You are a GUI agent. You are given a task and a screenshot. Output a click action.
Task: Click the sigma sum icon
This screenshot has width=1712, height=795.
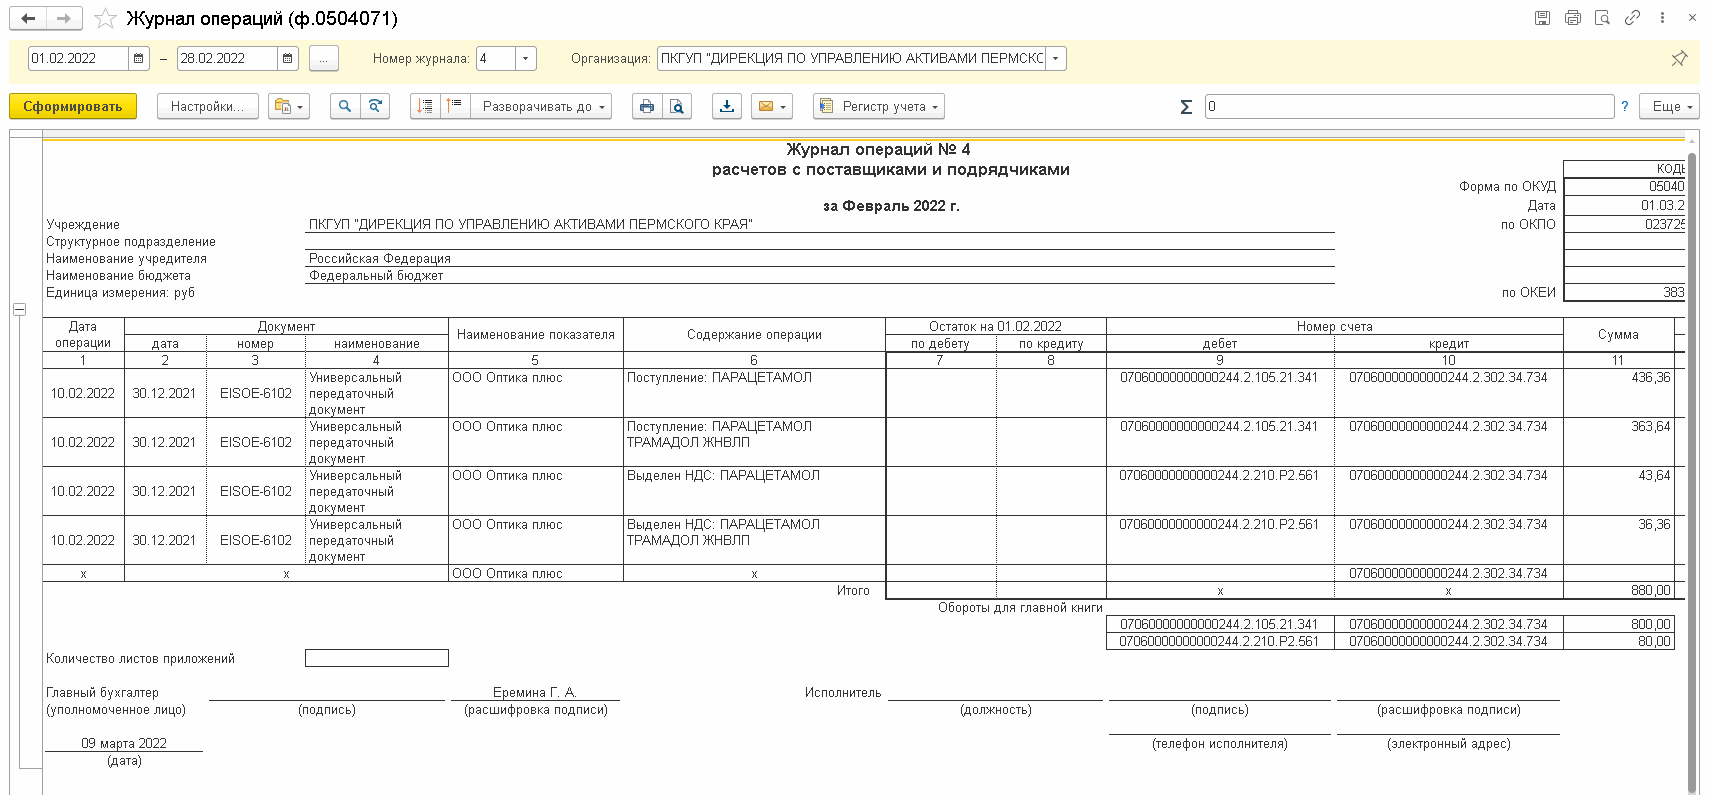1186,107
